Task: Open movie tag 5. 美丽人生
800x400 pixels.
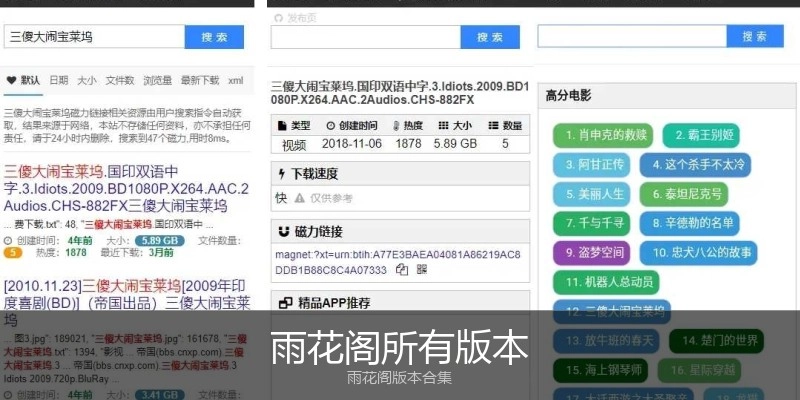Action: click(x=591, y=194)
